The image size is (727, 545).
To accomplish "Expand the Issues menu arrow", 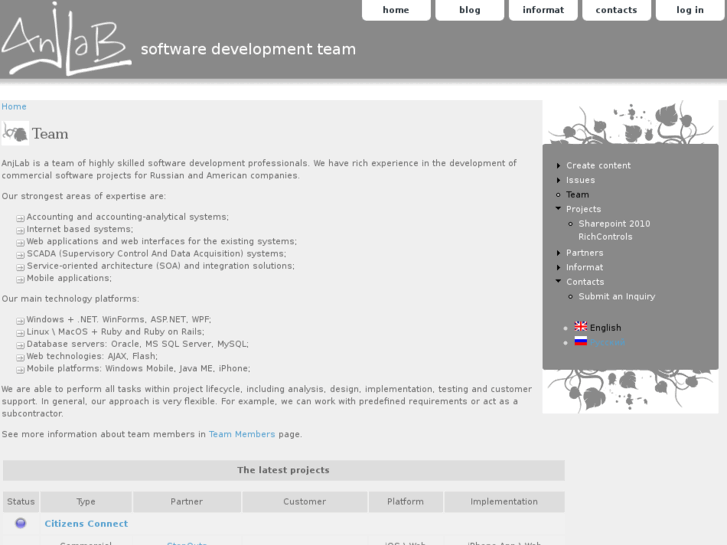I will pos(558,180).
